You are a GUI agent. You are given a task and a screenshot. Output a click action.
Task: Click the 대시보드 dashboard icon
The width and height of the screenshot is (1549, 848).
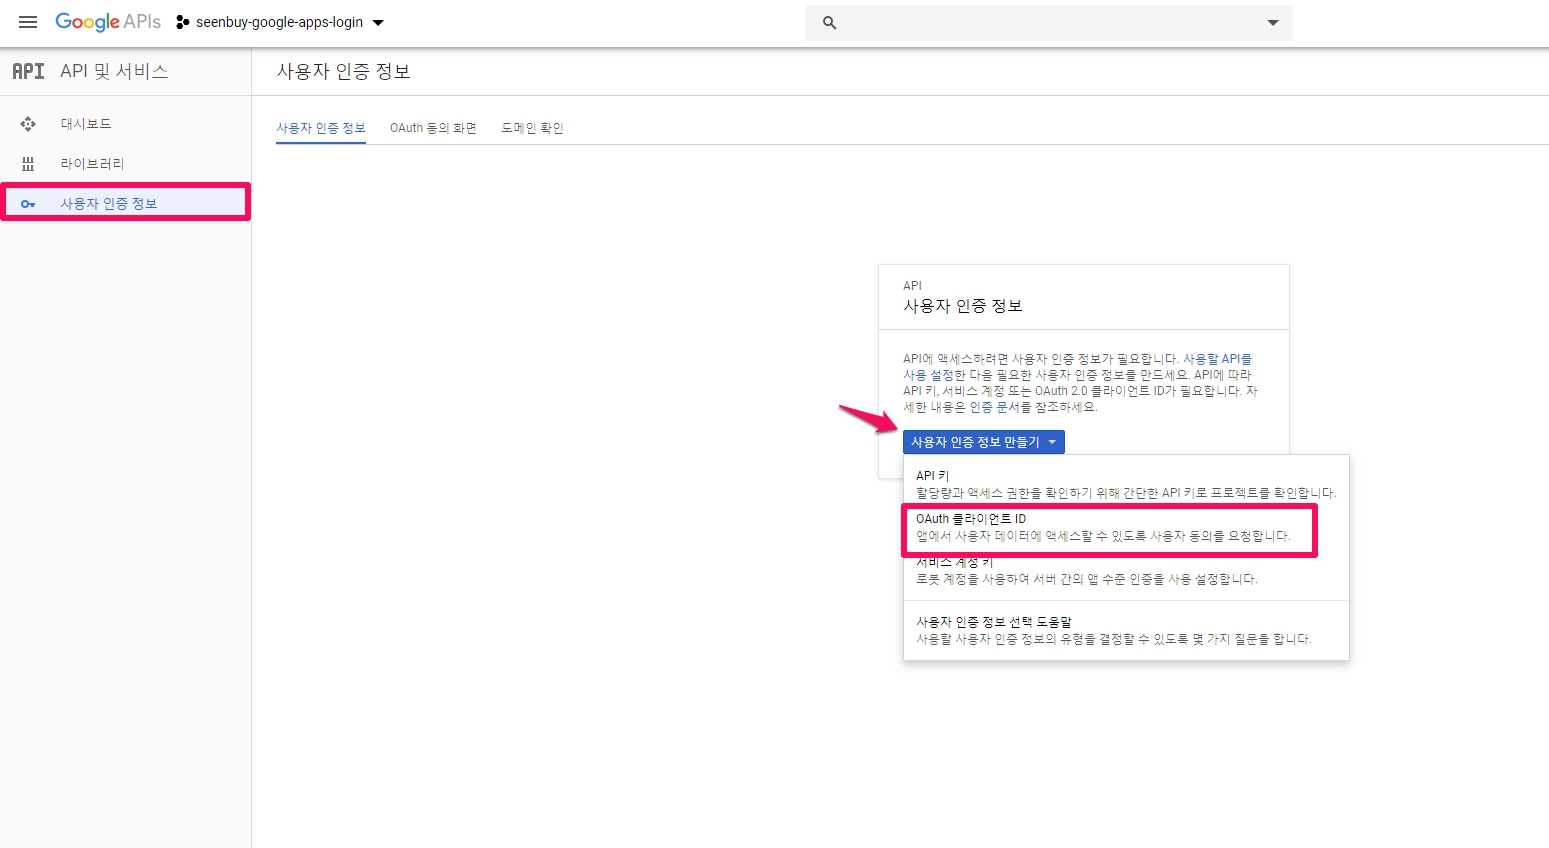tap(28, 124)
